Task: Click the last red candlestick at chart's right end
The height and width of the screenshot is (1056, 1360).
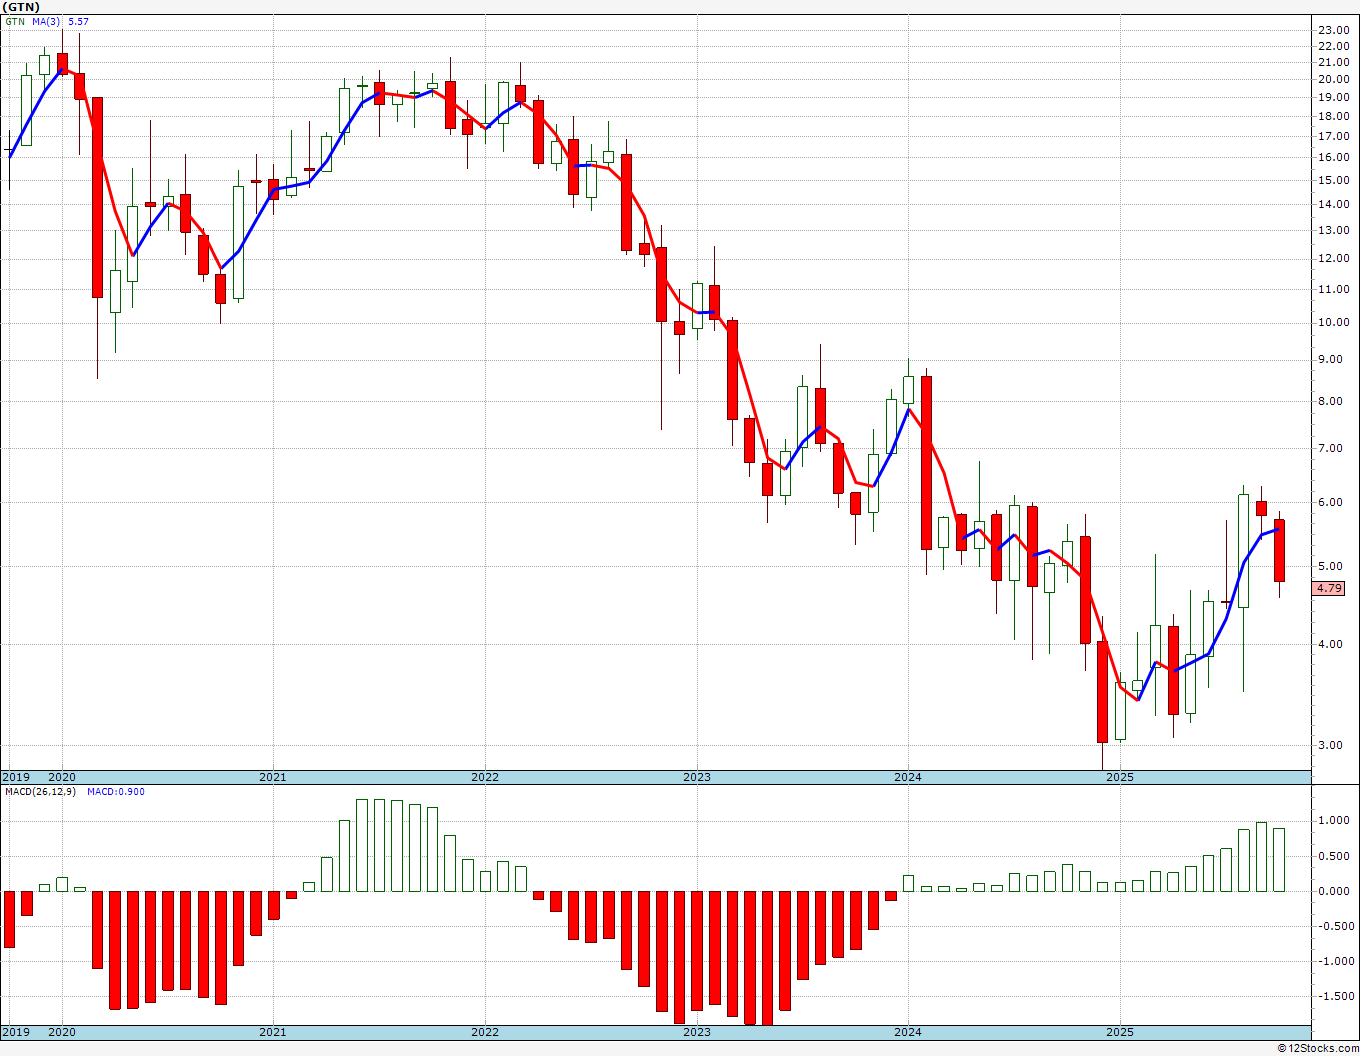Action: point(1279,550)
